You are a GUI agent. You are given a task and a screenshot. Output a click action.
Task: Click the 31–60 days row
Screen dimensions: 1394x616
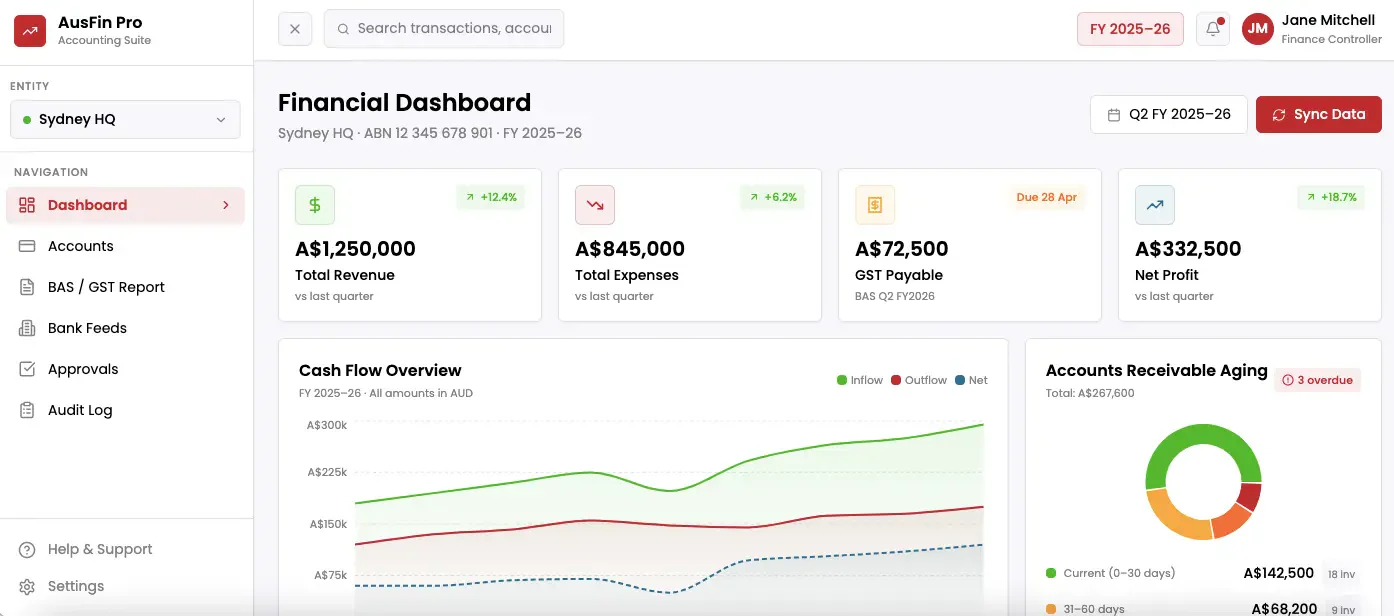click(1203, 608)
